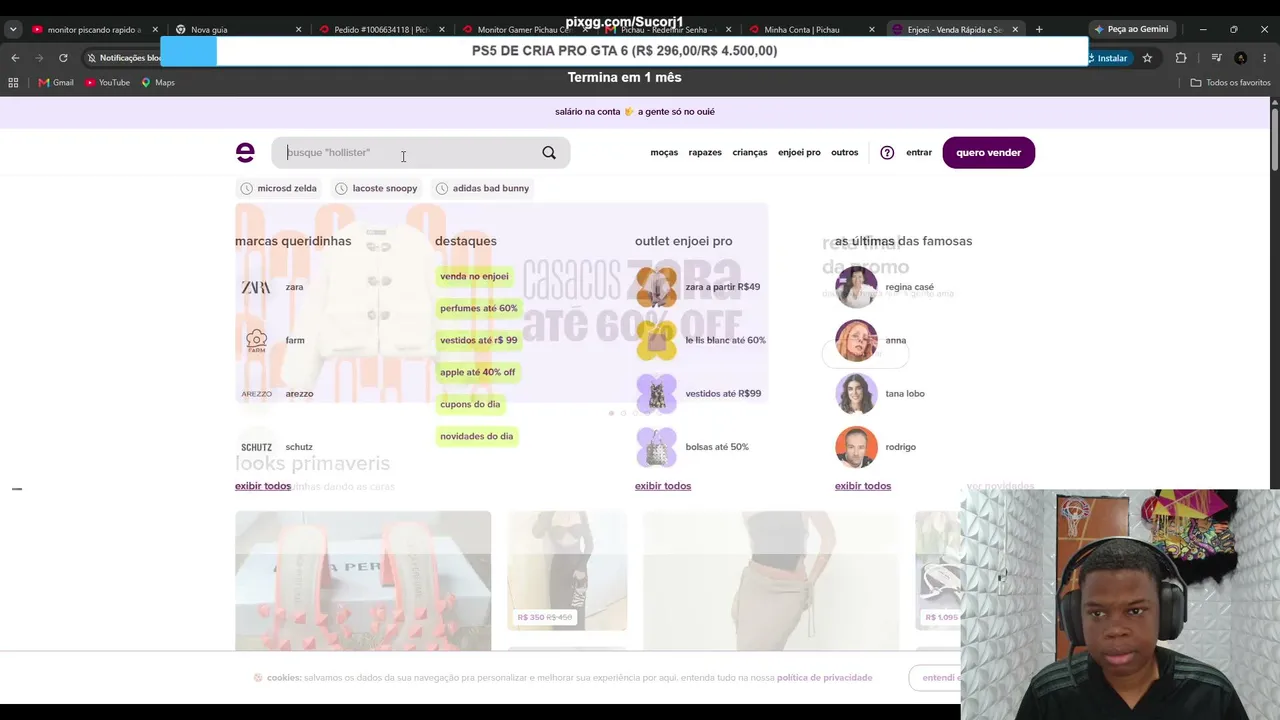1280x720 pixels.
Task: Select recent search 'microsd zelda'
Action: tap(278, 188)
